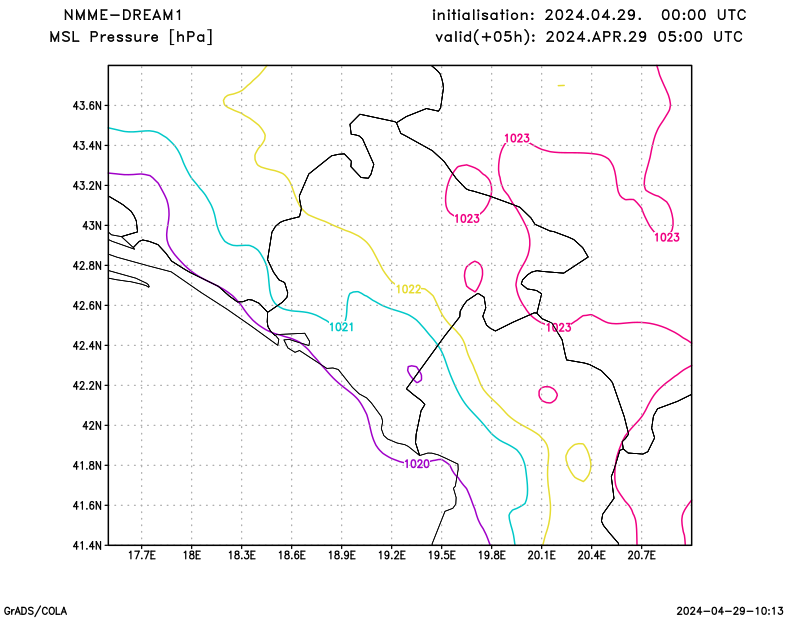Click the 18.9E longitude label
This screenshot has height=618, width=800.
tap(341, 555)
